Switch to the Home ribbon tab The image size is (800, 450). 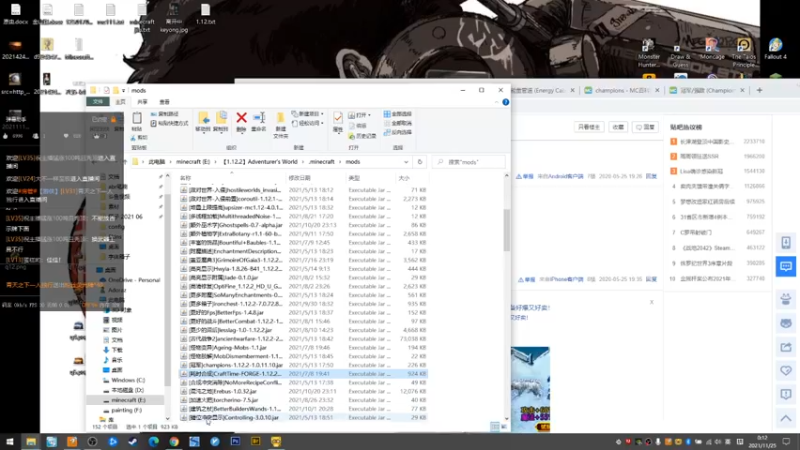tap(120, 102)
